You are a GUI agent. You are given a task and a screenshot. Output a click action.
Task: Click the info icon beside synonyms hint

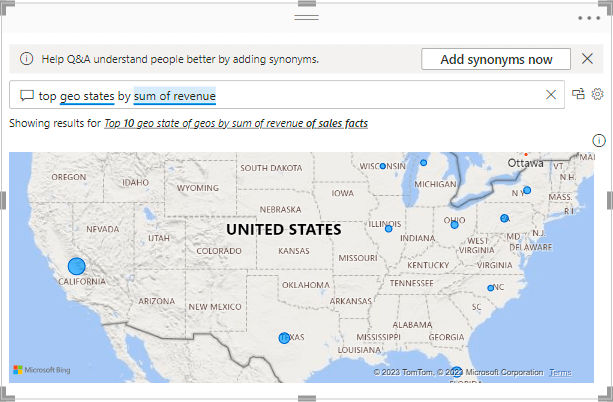27,59
